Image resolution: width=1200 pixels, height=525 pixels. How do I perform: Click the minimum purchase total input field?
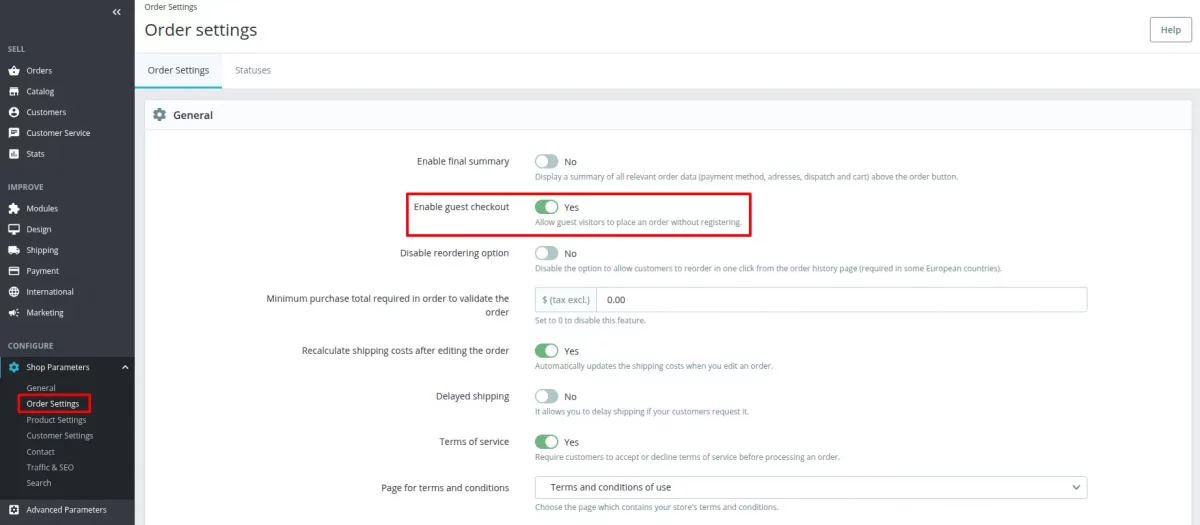pos(841,299)
